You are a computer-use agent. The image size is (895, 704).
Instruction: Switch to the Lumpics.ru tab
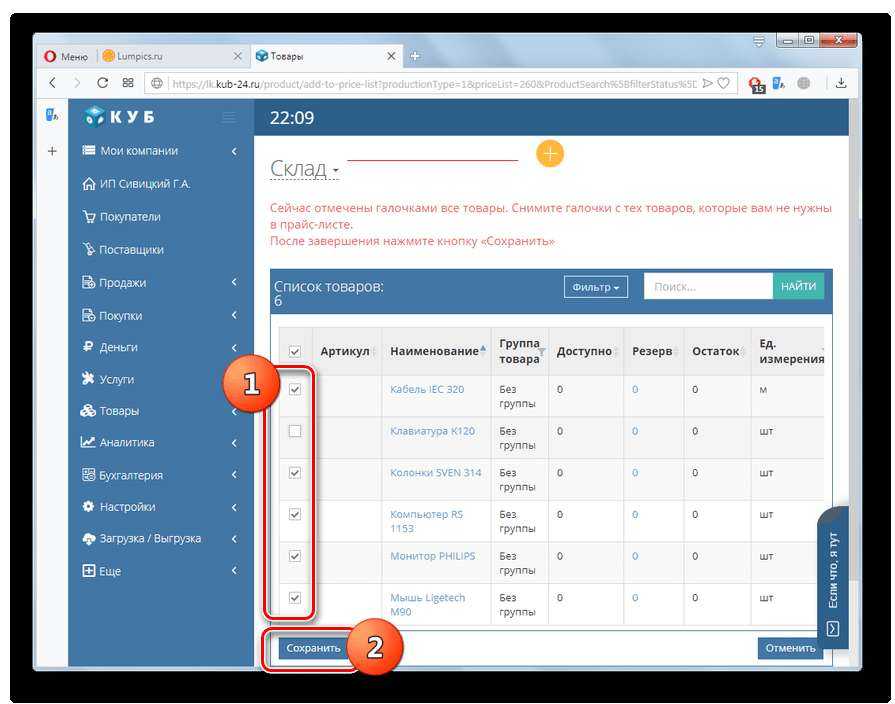[171, 57]
